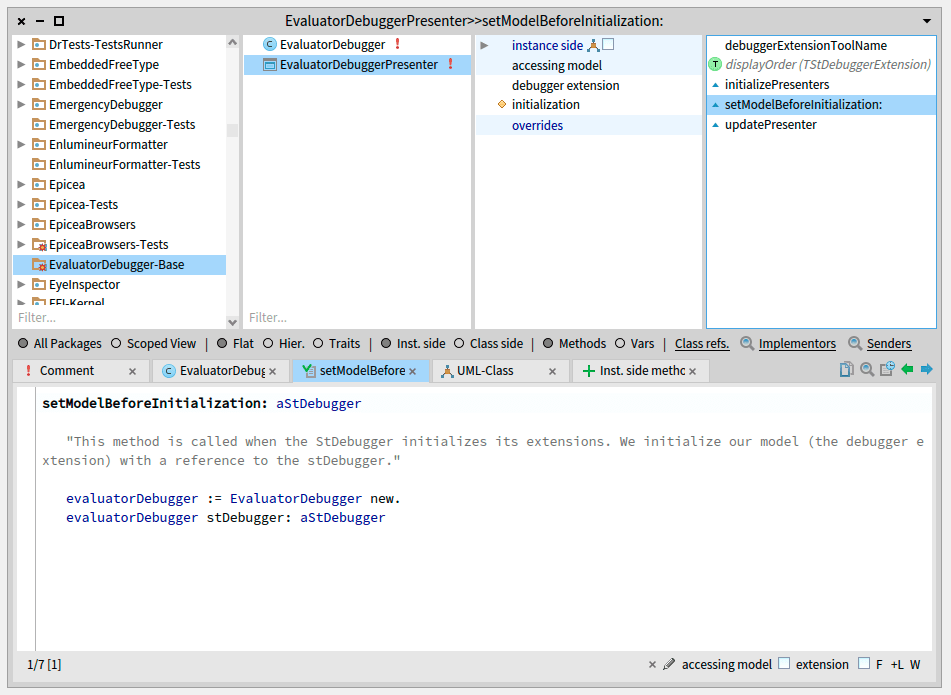
Task: Enable the extension checkbox in status bar
Action: 784,664
